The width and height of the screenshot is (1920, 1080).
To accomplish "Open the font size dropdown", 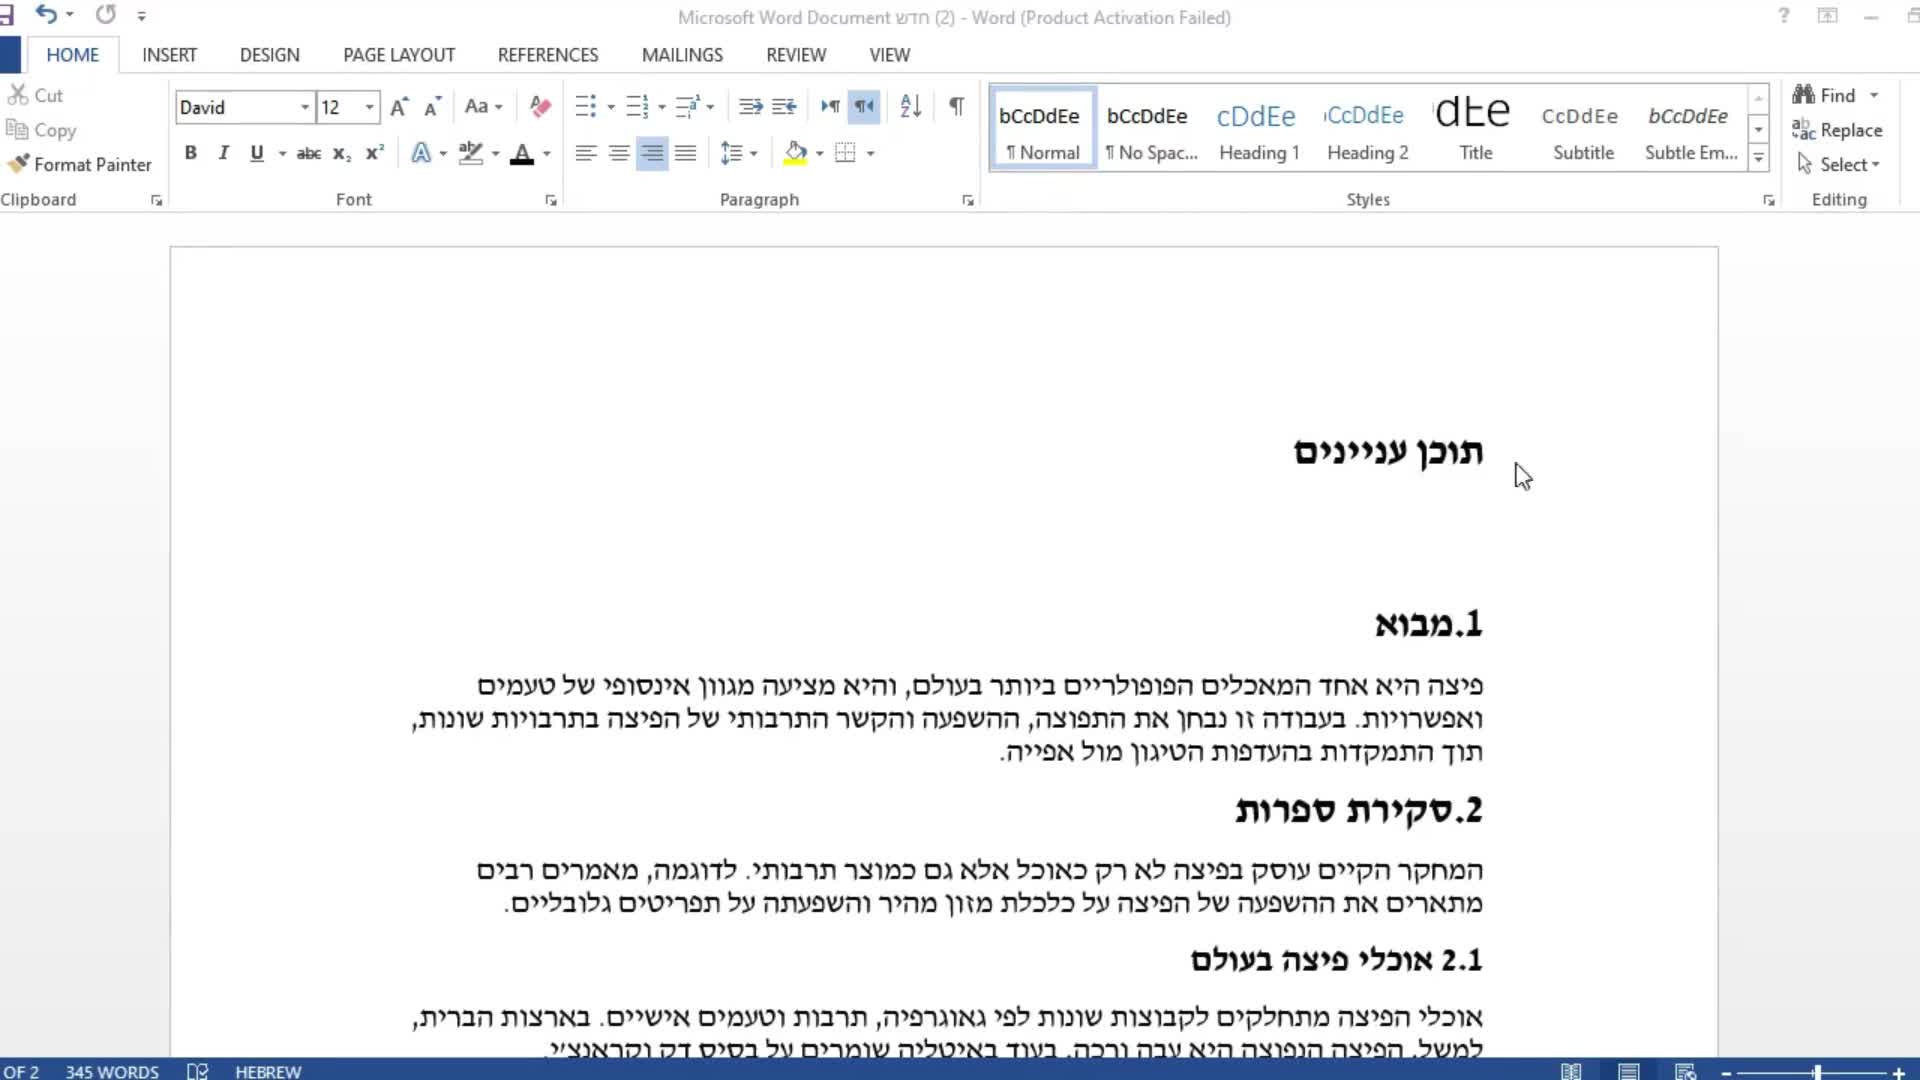I will (x=369, y=107).
